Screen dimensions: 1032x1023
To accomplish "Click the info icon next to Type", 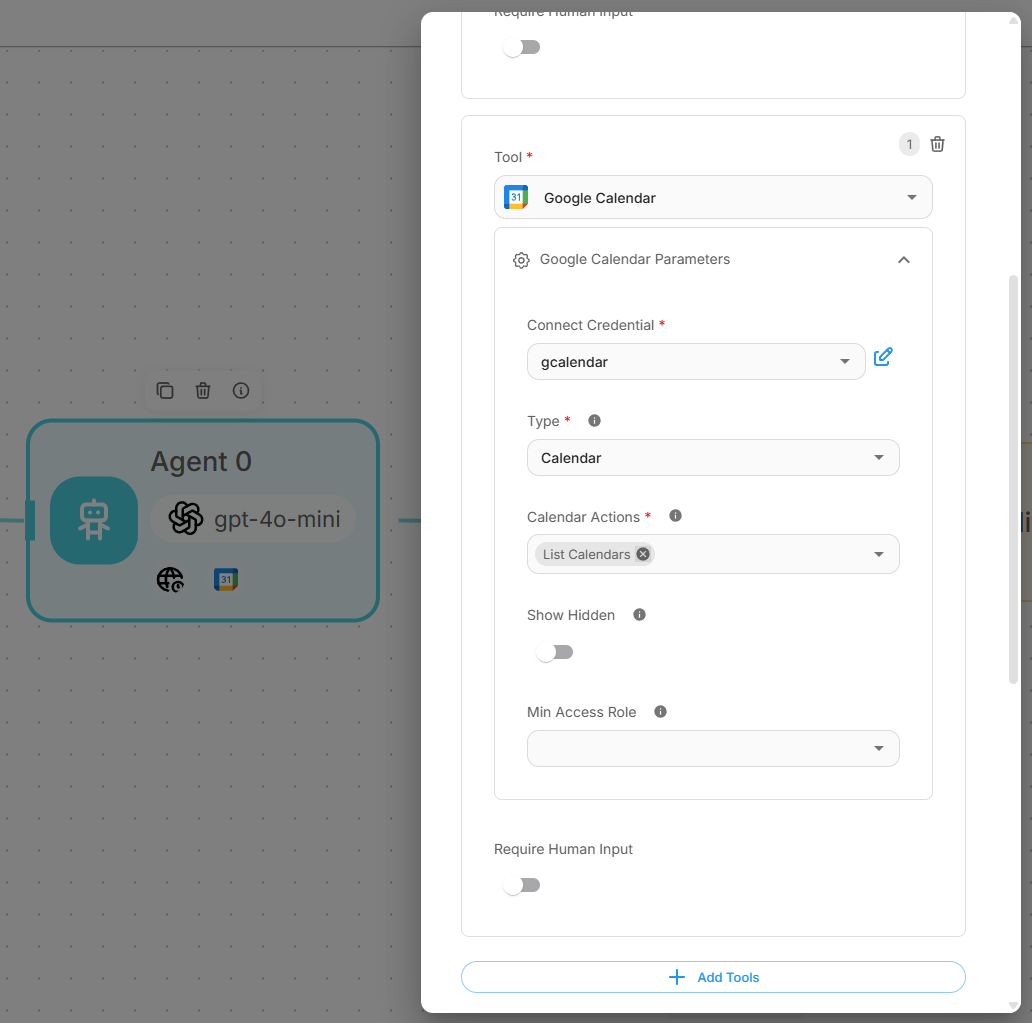I will click(595, 421).
